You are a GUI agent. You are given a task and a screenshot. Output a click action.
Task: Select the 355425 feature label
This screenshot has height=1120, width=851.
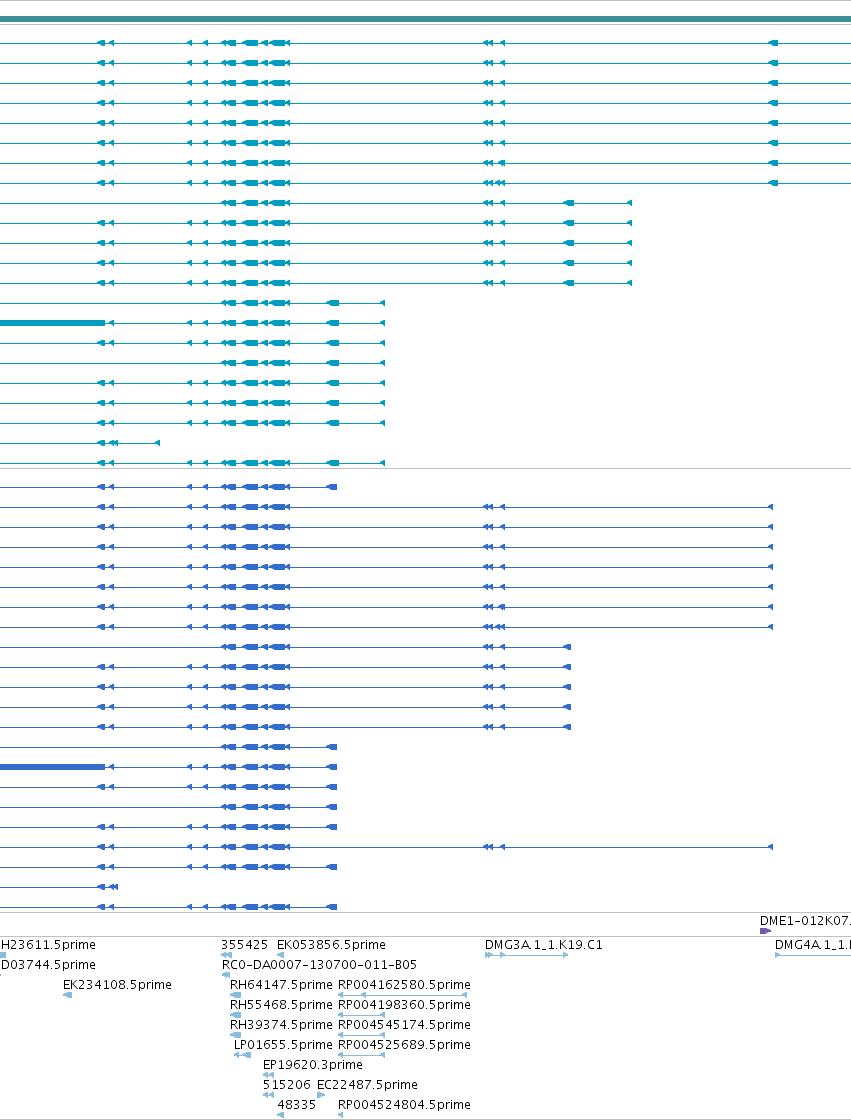pos(244,944)
